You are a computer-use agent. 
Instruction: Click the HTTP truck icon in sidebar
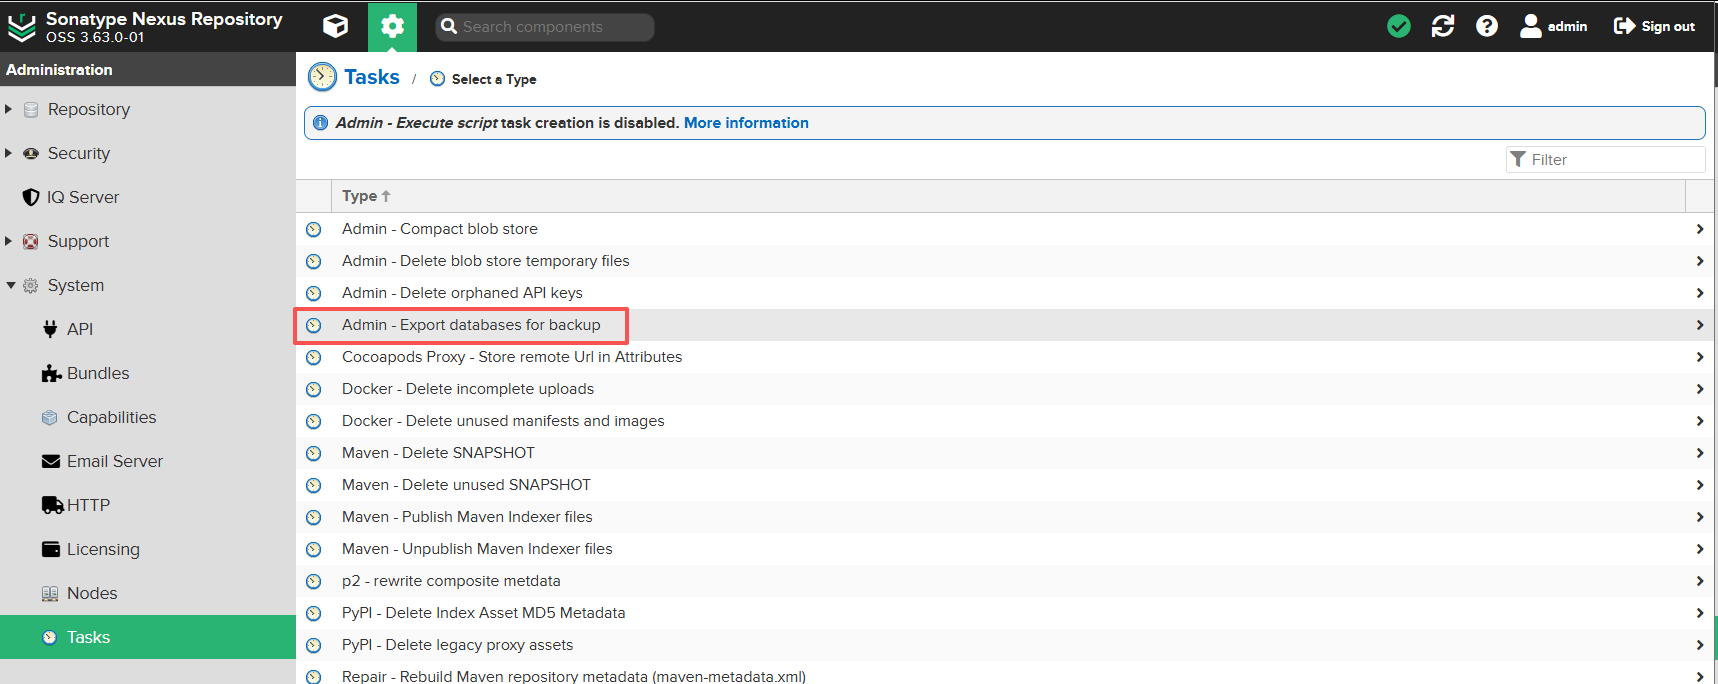pyautogui.click(x=52, y=505)
